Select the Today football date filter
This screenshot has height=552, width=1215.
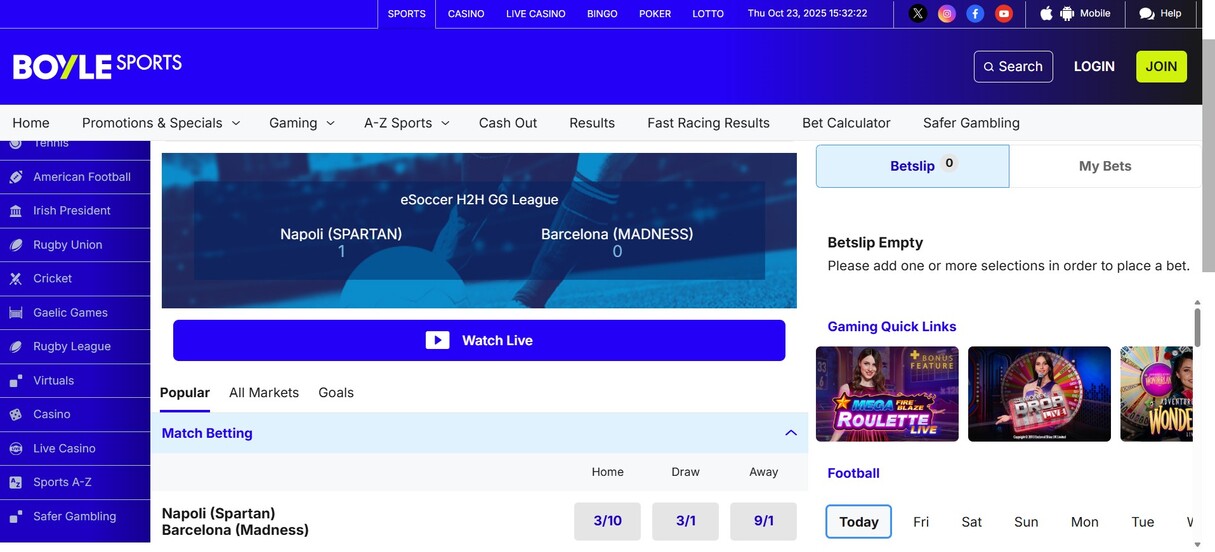tap(859, 522)
